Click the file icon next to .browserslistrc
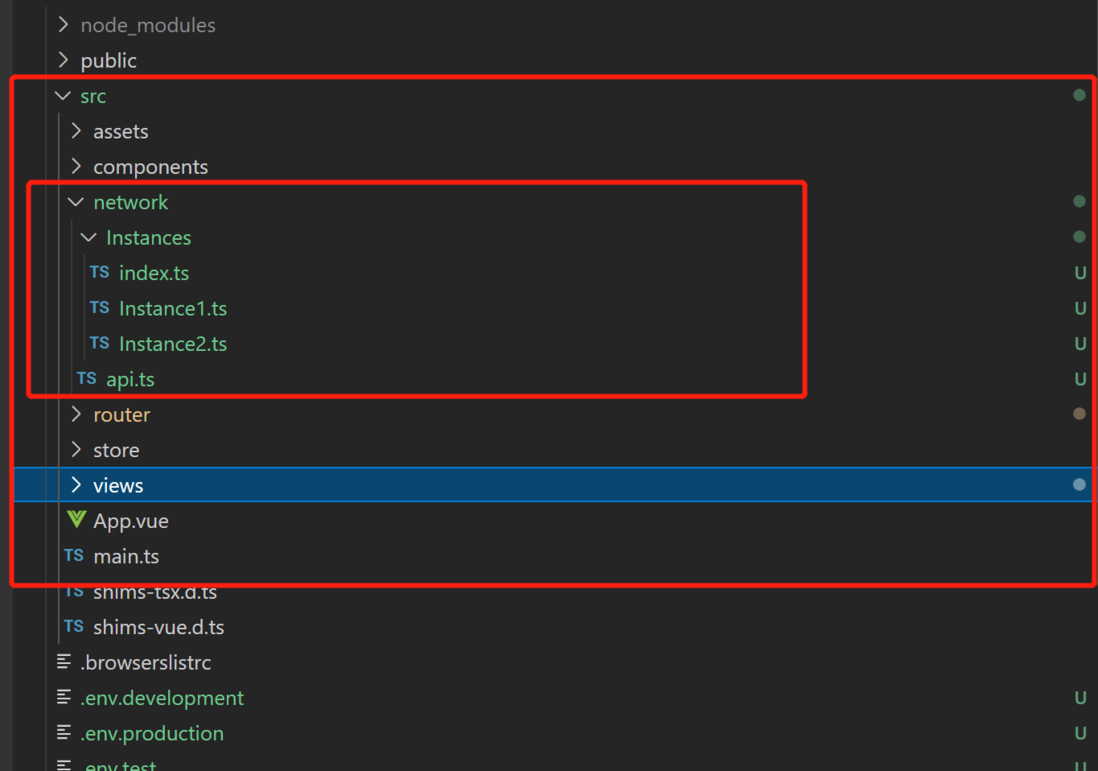 64,661
